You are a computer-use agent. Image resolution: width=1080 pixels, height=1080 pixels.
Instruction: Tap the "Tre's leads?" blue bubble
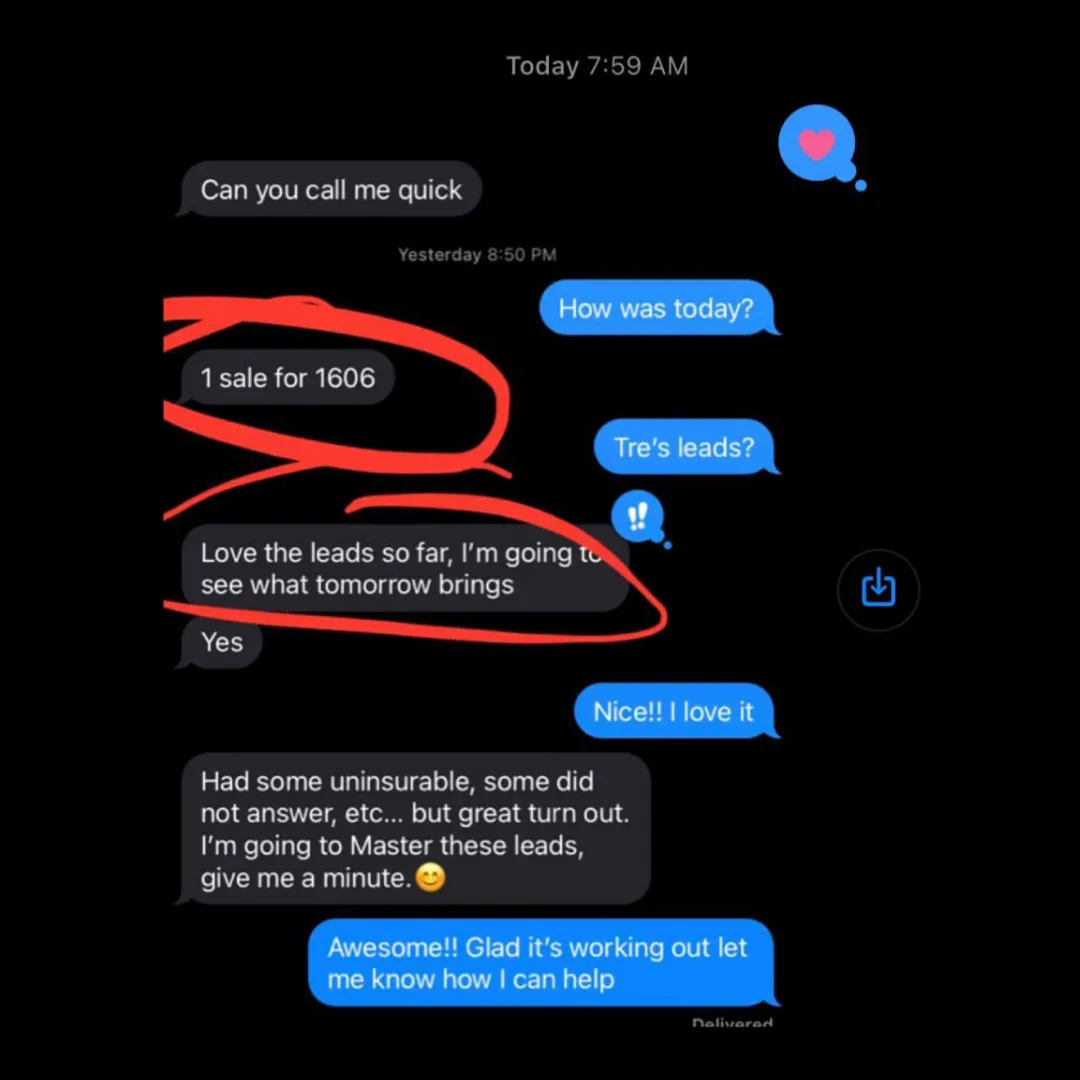coord(686,447)
